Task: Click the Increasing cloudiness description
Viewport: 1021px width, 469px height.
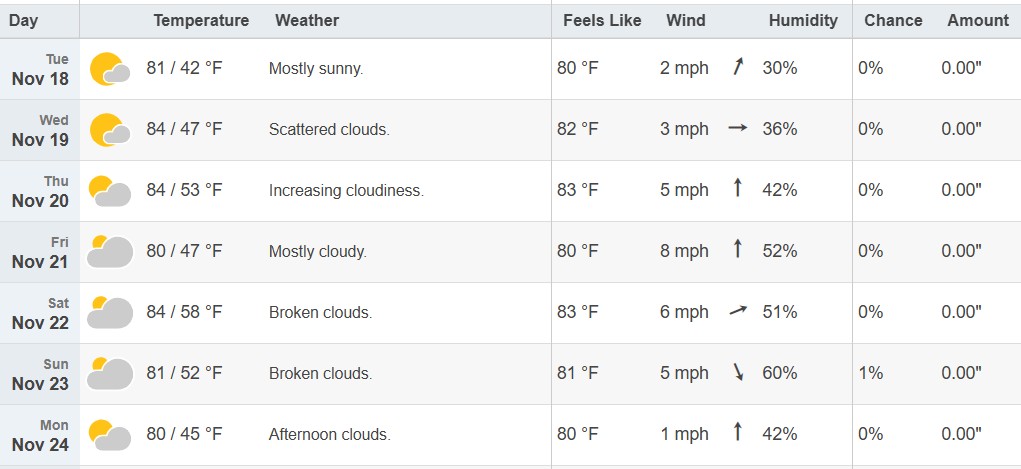Action: 346,190
